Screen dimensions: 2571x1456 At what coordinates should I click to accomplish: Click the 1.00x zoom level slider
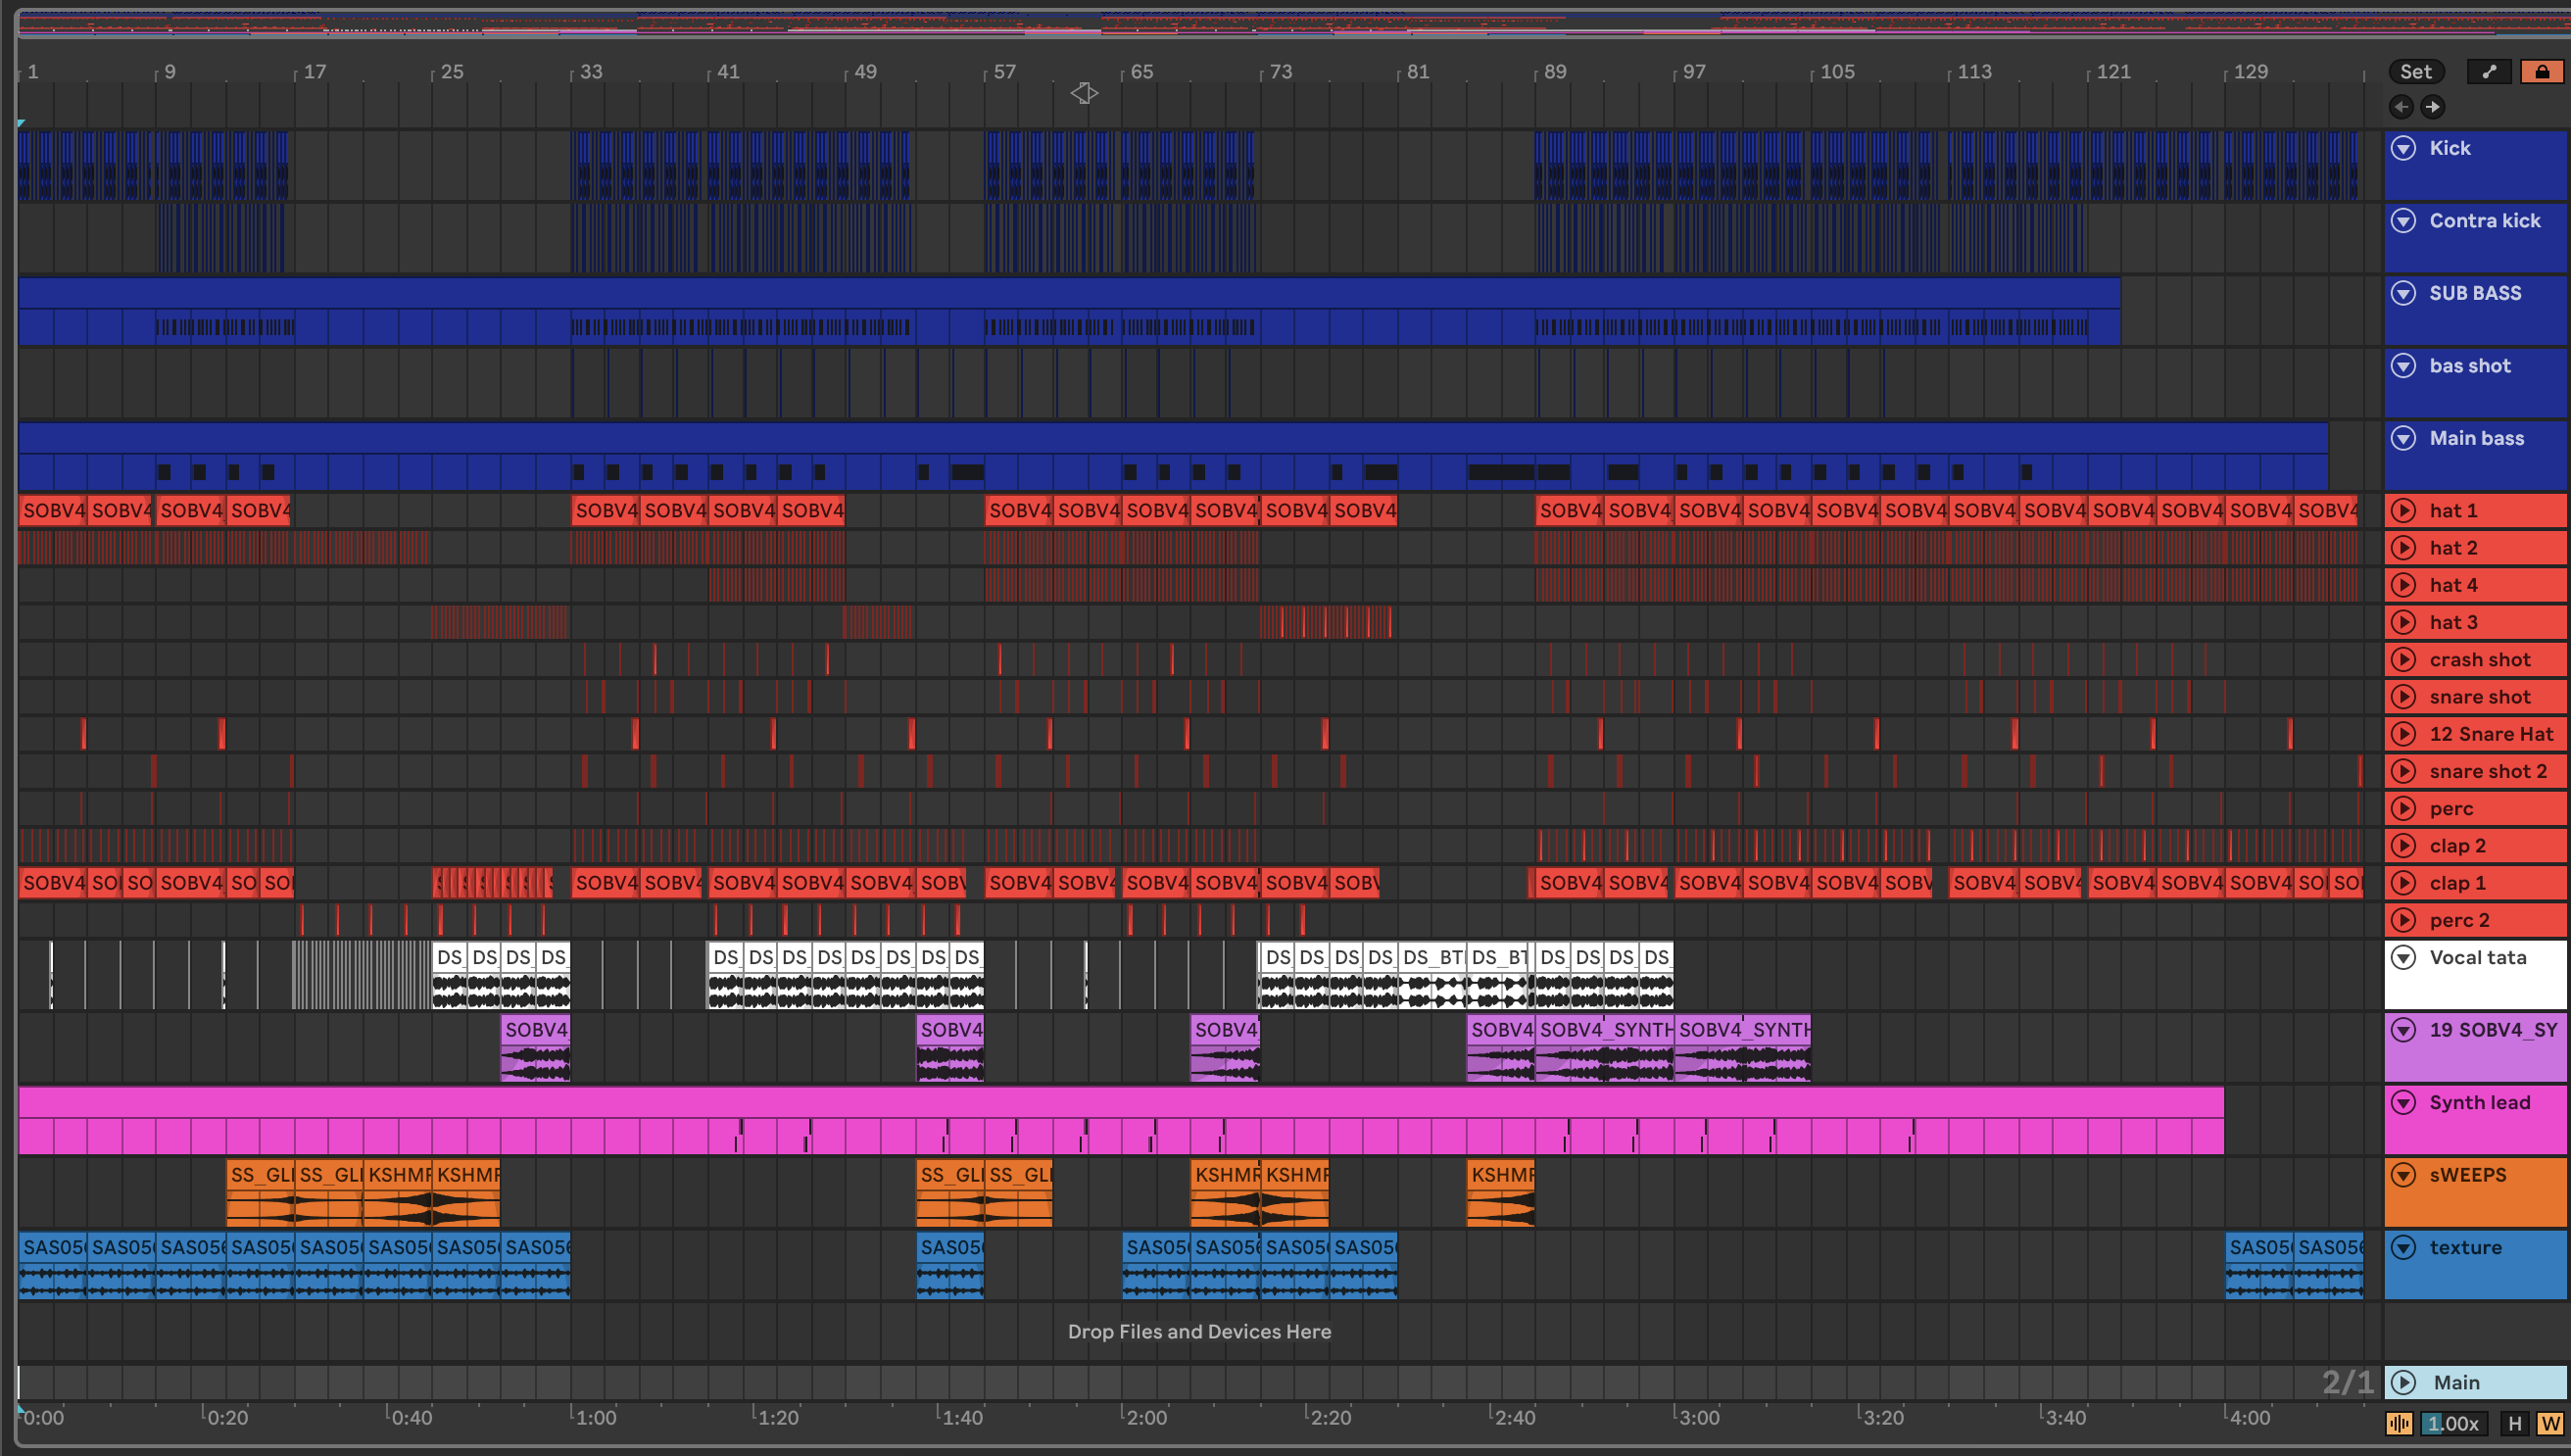point(2455,1423)
